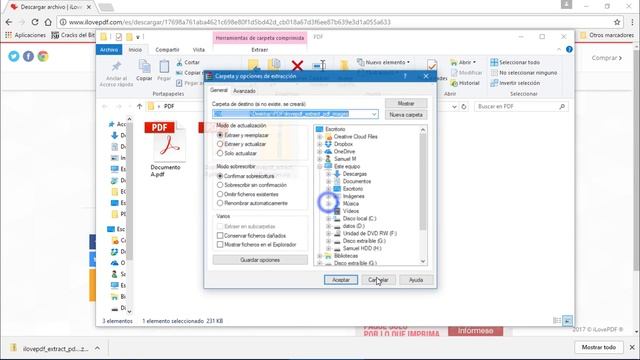This screenshot has width=640, height=360.
Task: Go up one folder in Explorer
Action: 140,106
